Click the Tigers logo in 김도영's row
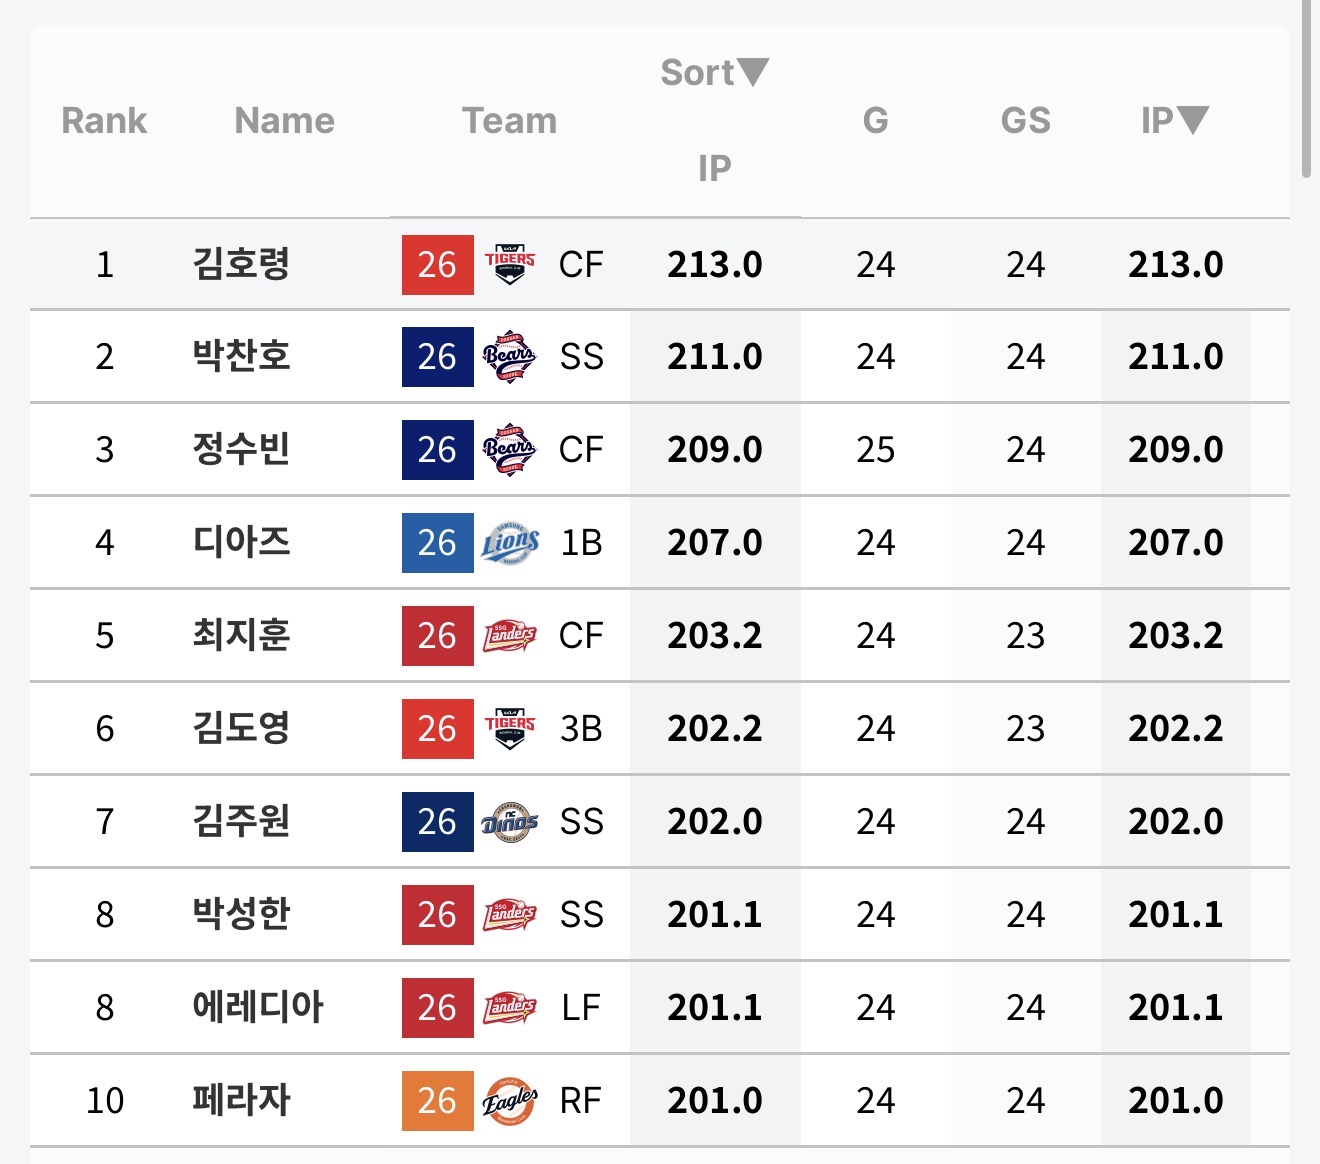This screenshot has height=1164, width=1320. coord(510,728)
